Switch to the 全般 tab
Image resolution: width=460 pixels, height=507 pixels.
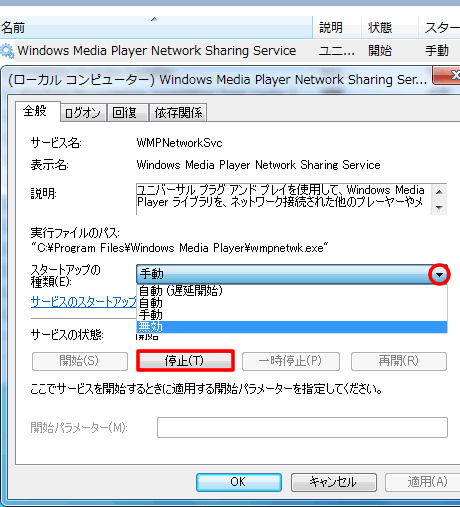[37, 111]
